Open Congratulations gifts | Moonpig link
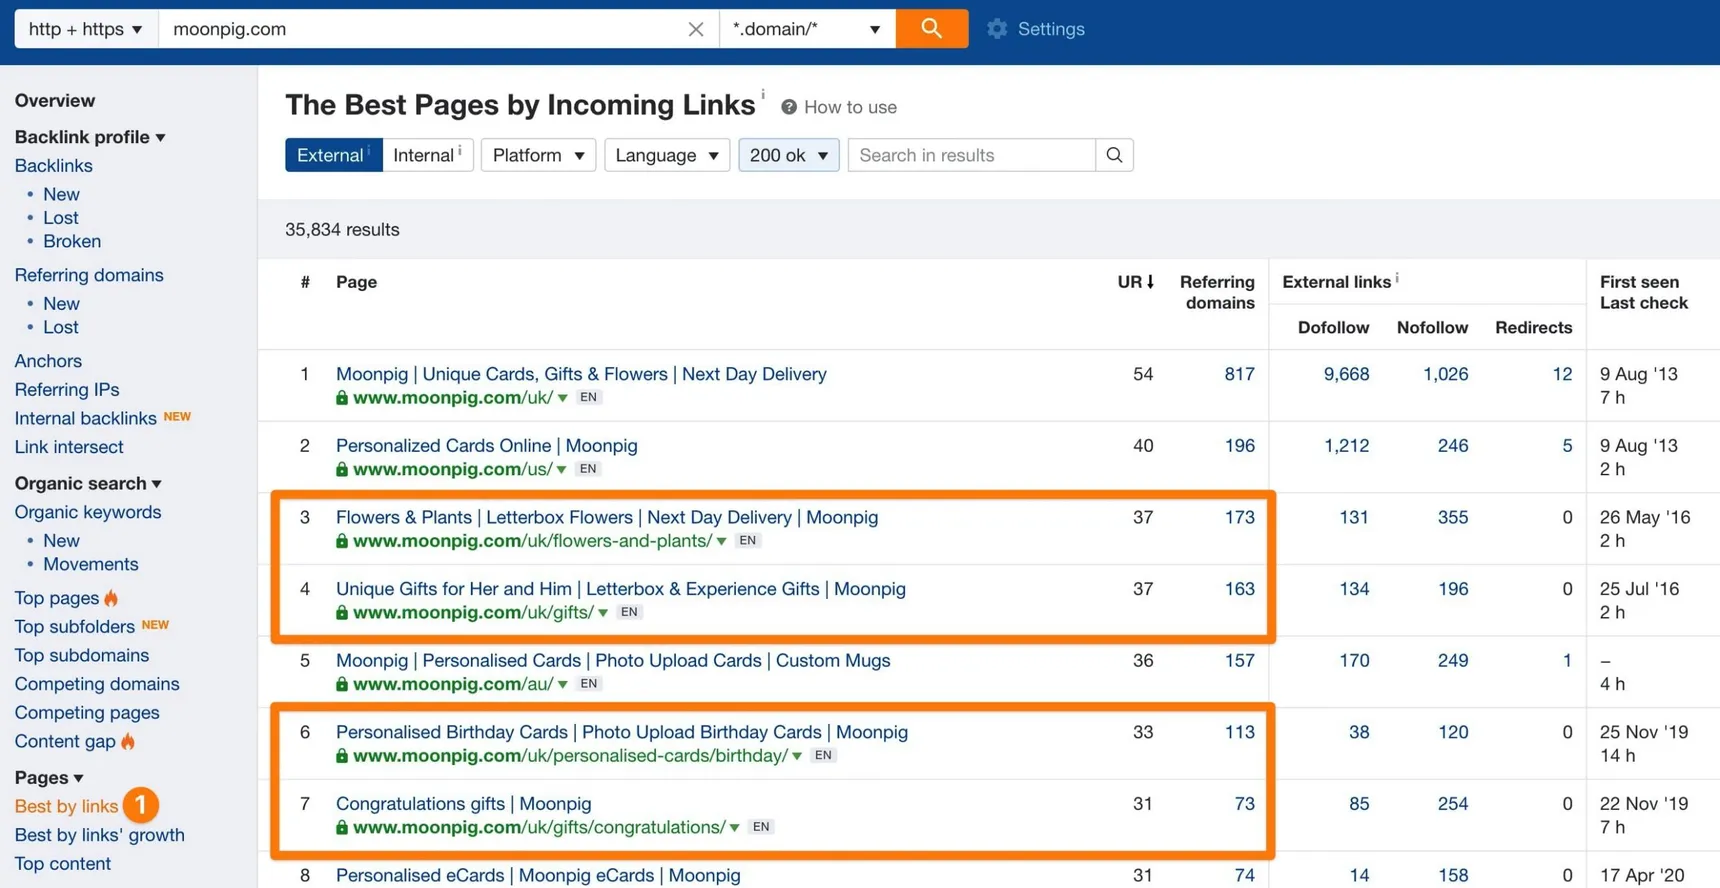Image resolution: width=1720 pixels, height=888 pixels. click(464, 804)
